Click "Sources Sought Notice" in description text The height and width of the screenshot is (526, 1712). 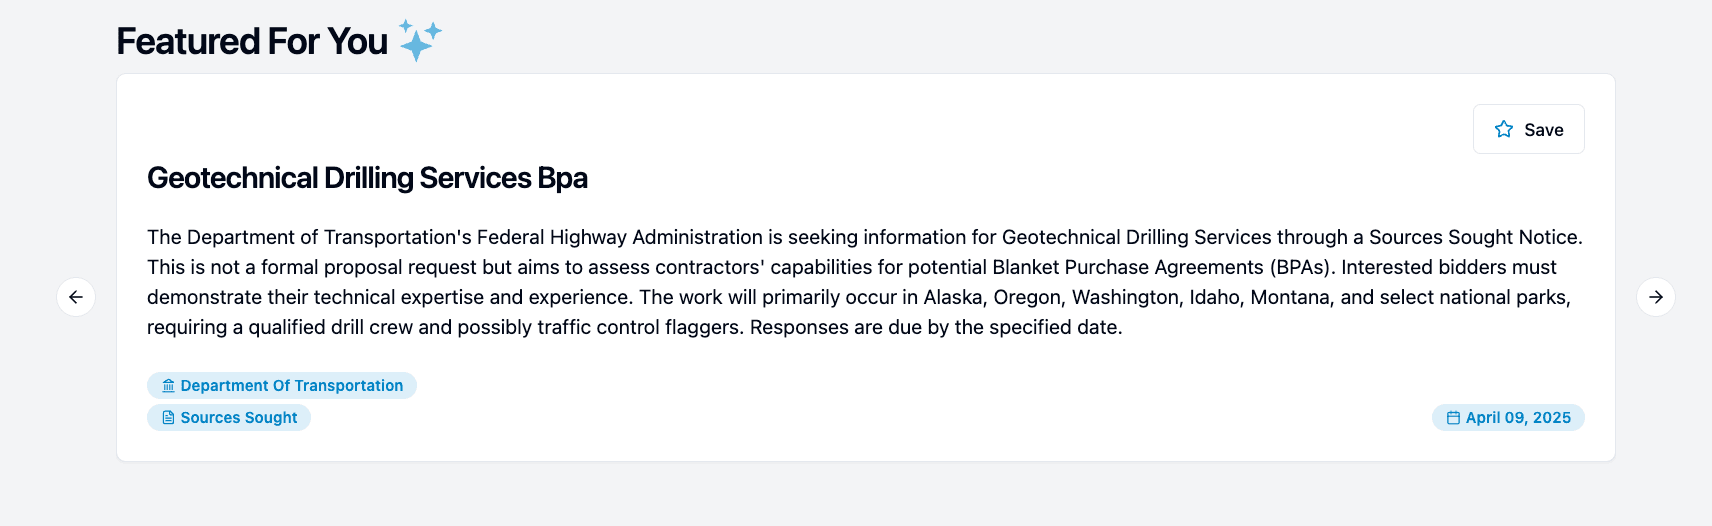tap(1474, 237)
